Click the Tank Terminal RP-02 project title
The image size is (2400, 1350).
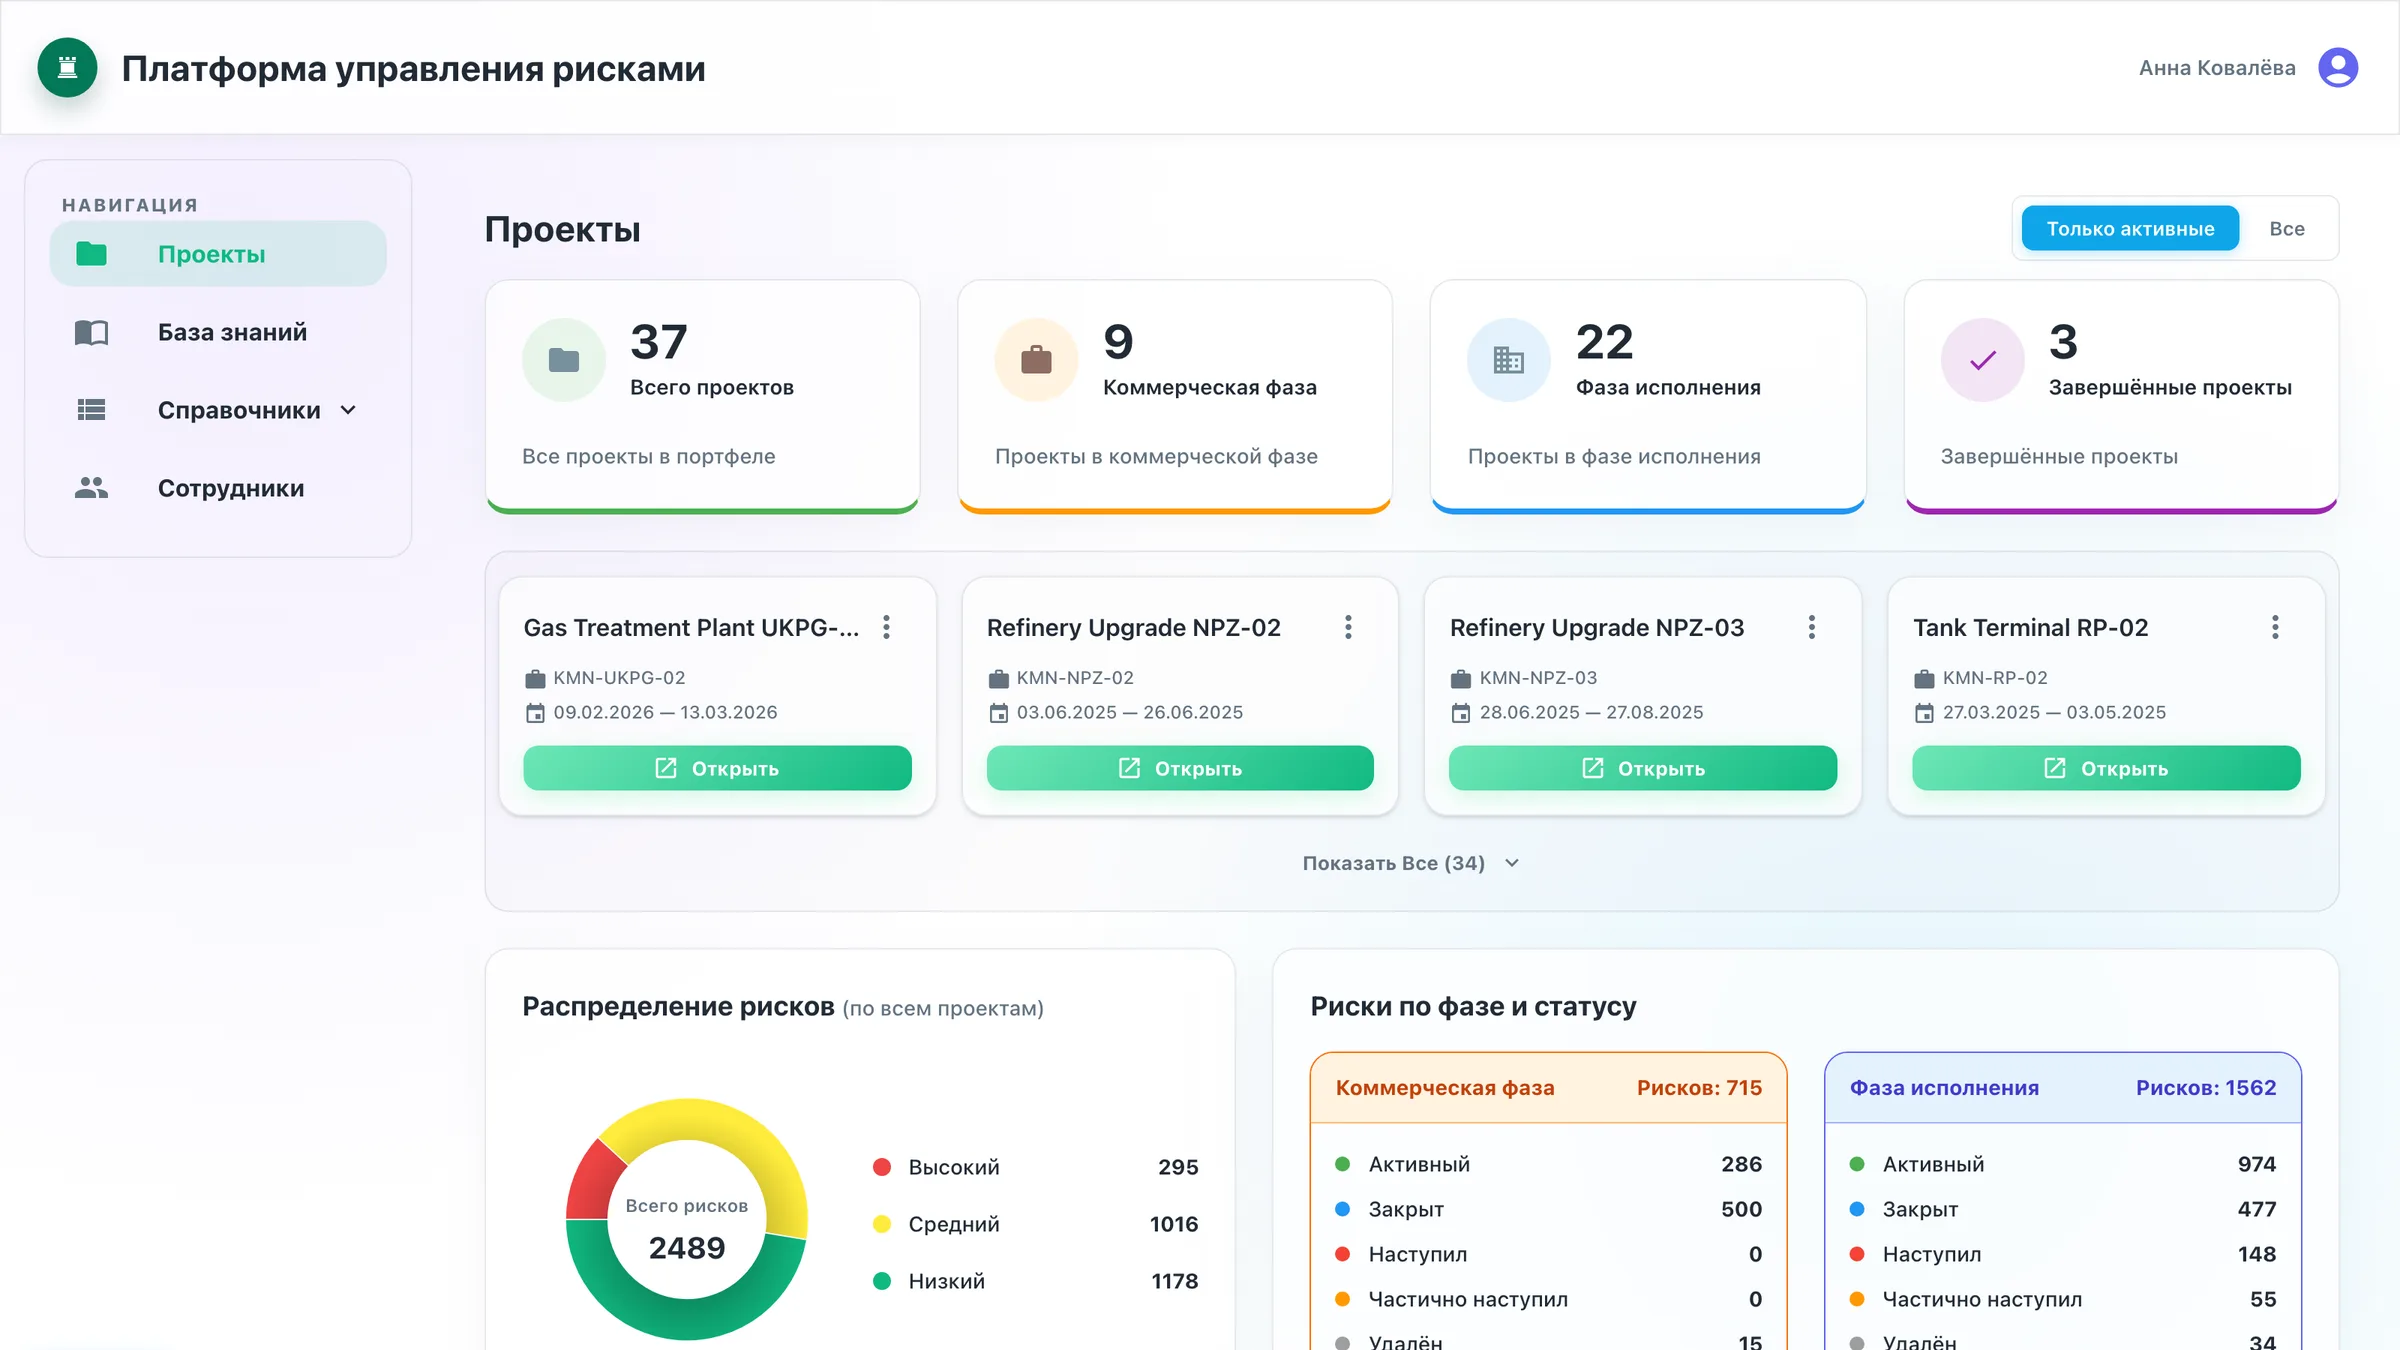coord(2030,627)
